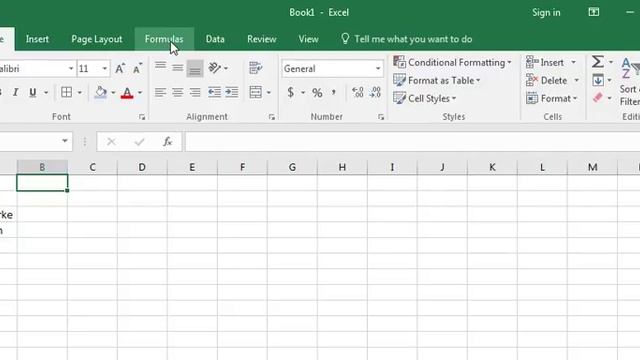640x360 pixels.
Task: Select Top Align
Action: 160,67
